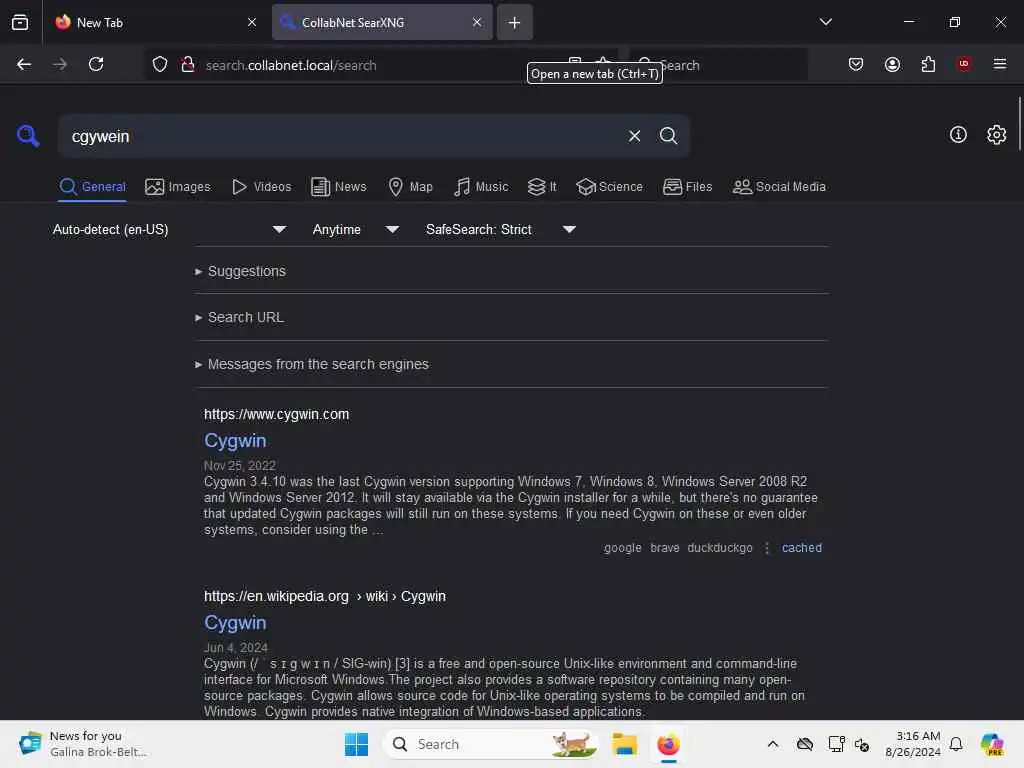This screenshot has height=768, width=1024.
Task: Open Firefox account icon
Action: click(x=892, y=64)
